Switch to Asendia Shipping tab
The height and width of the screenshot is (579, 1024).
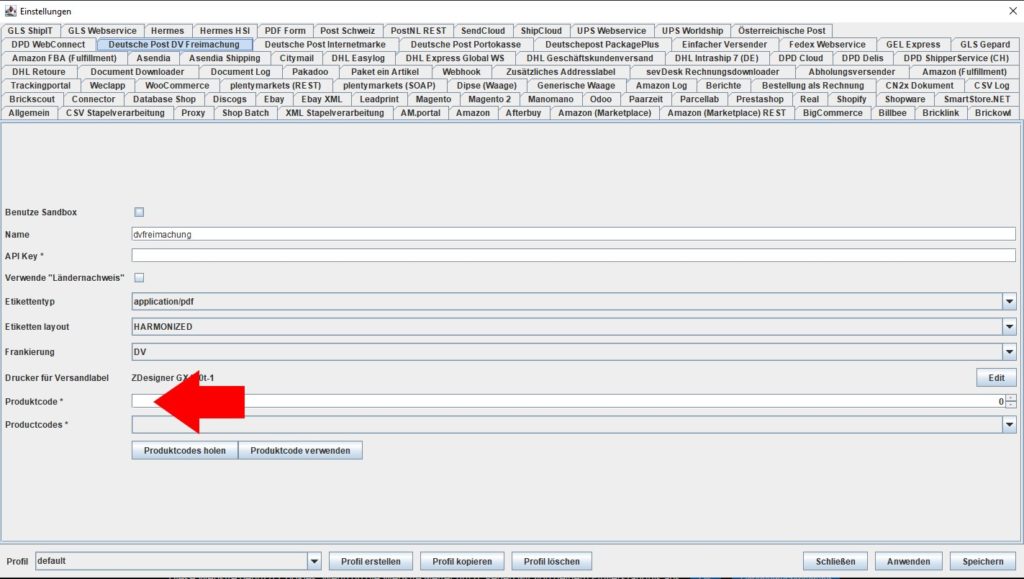224,58
